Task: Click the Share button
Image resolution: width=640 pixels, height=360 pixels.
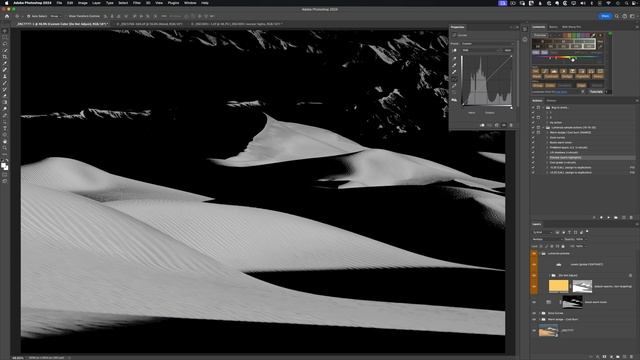Action: 605,16
